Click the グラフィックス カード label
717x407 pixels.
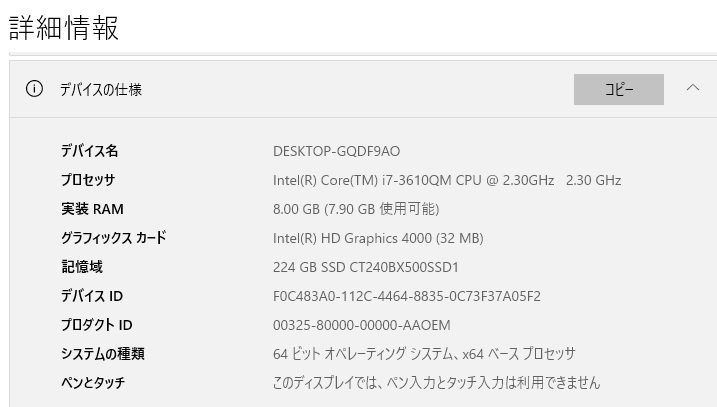[x=113, y=238]
